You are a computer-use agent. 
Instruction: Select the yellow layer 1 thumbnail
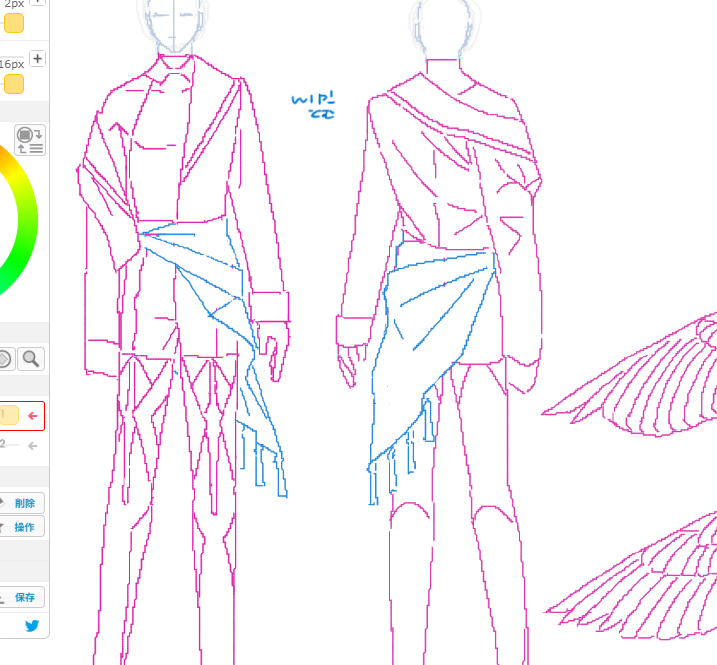[8, 415]
